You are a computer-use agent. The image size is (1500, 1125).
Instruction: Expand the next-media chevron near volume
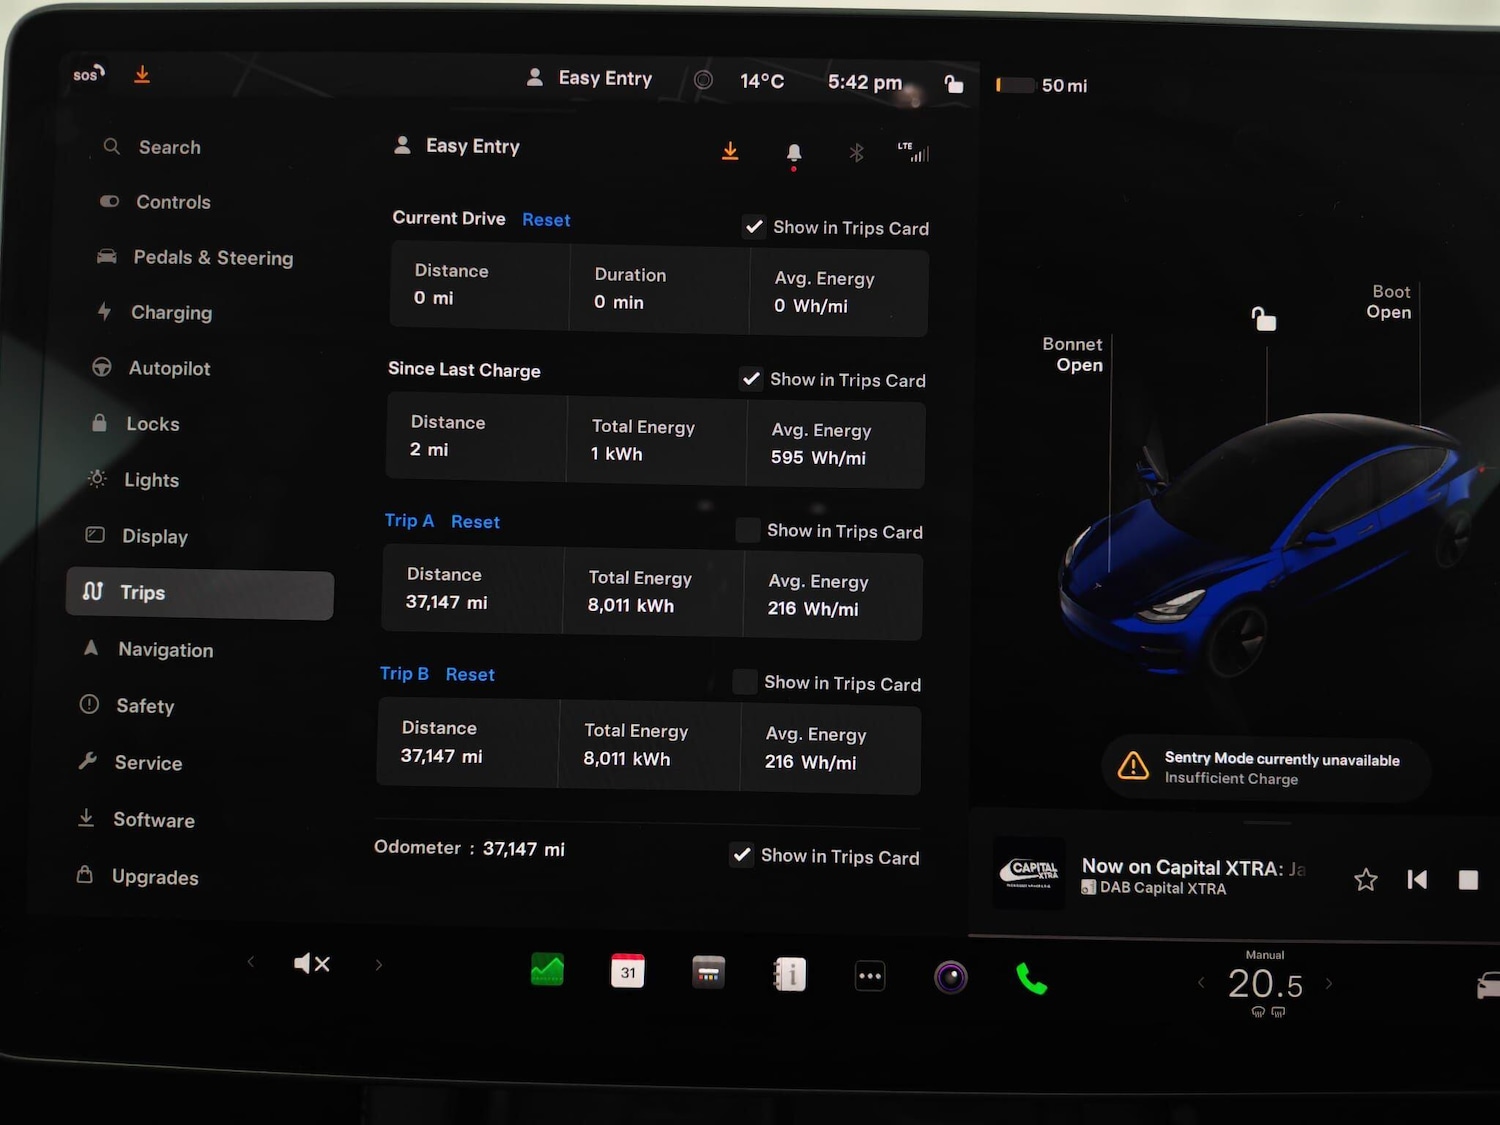pos(378,963)
